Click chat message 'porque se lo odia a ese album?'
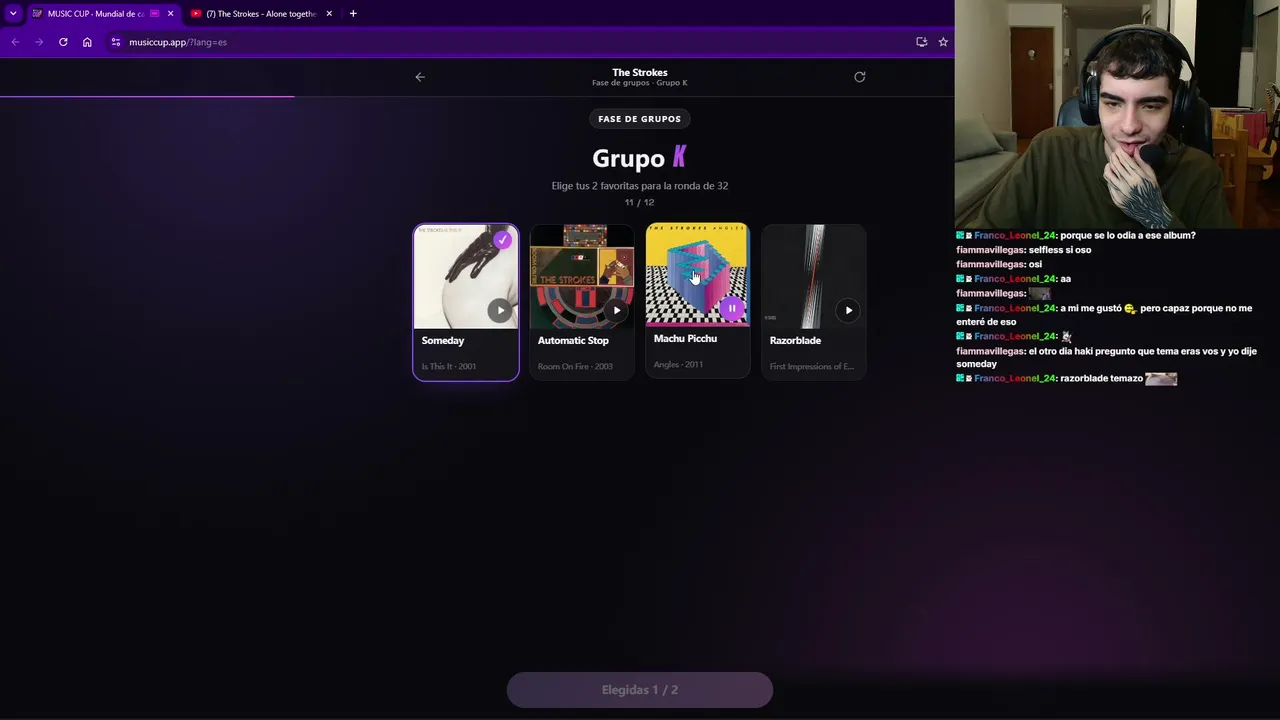Viewport: 1280px width, 720px height. (1128, 236)
